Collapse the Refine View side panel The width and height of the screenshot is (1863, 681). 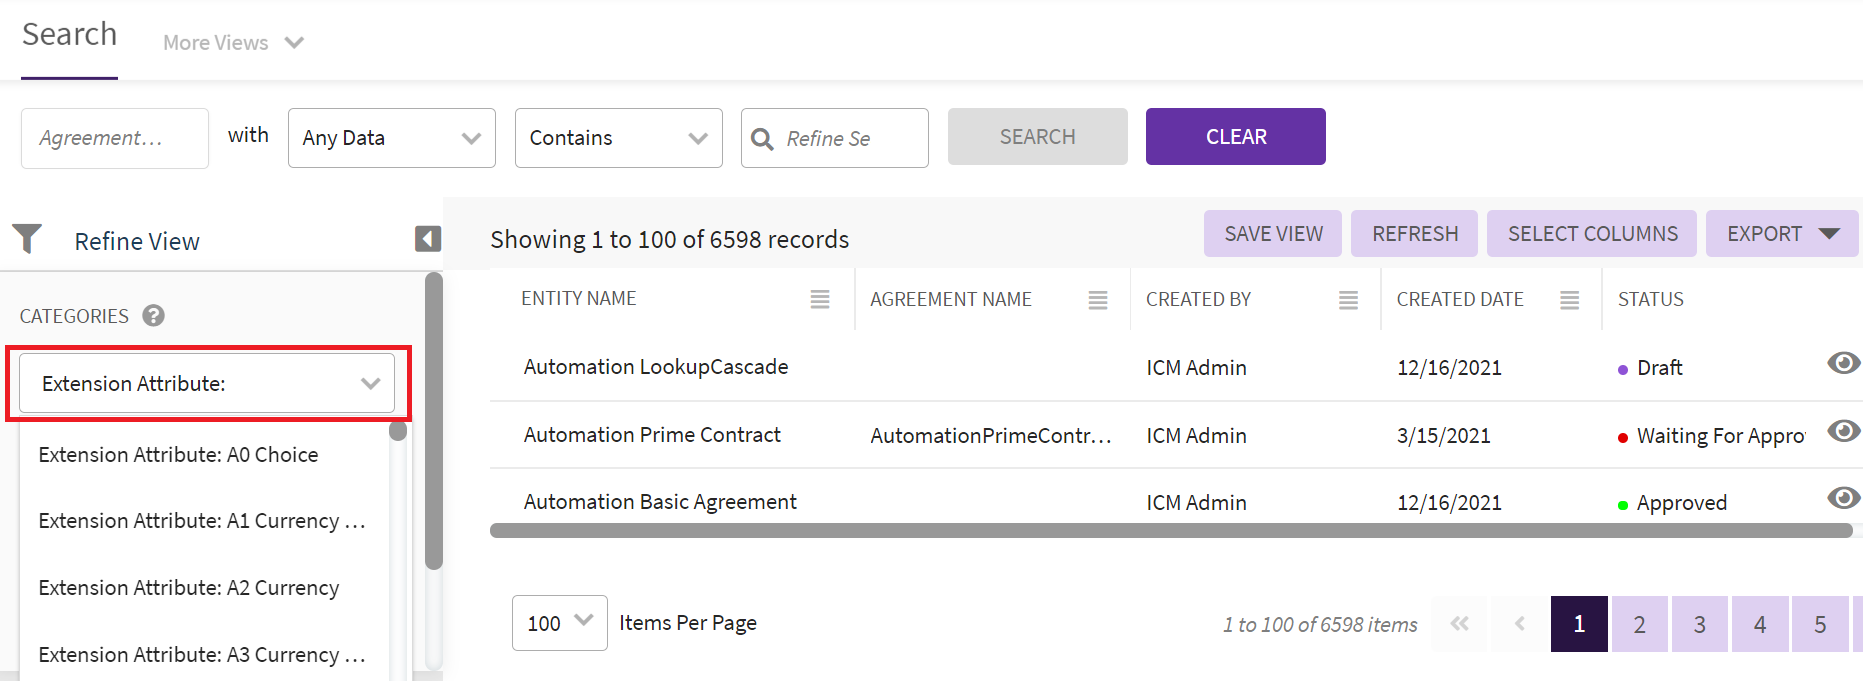(x=428, y=239)
